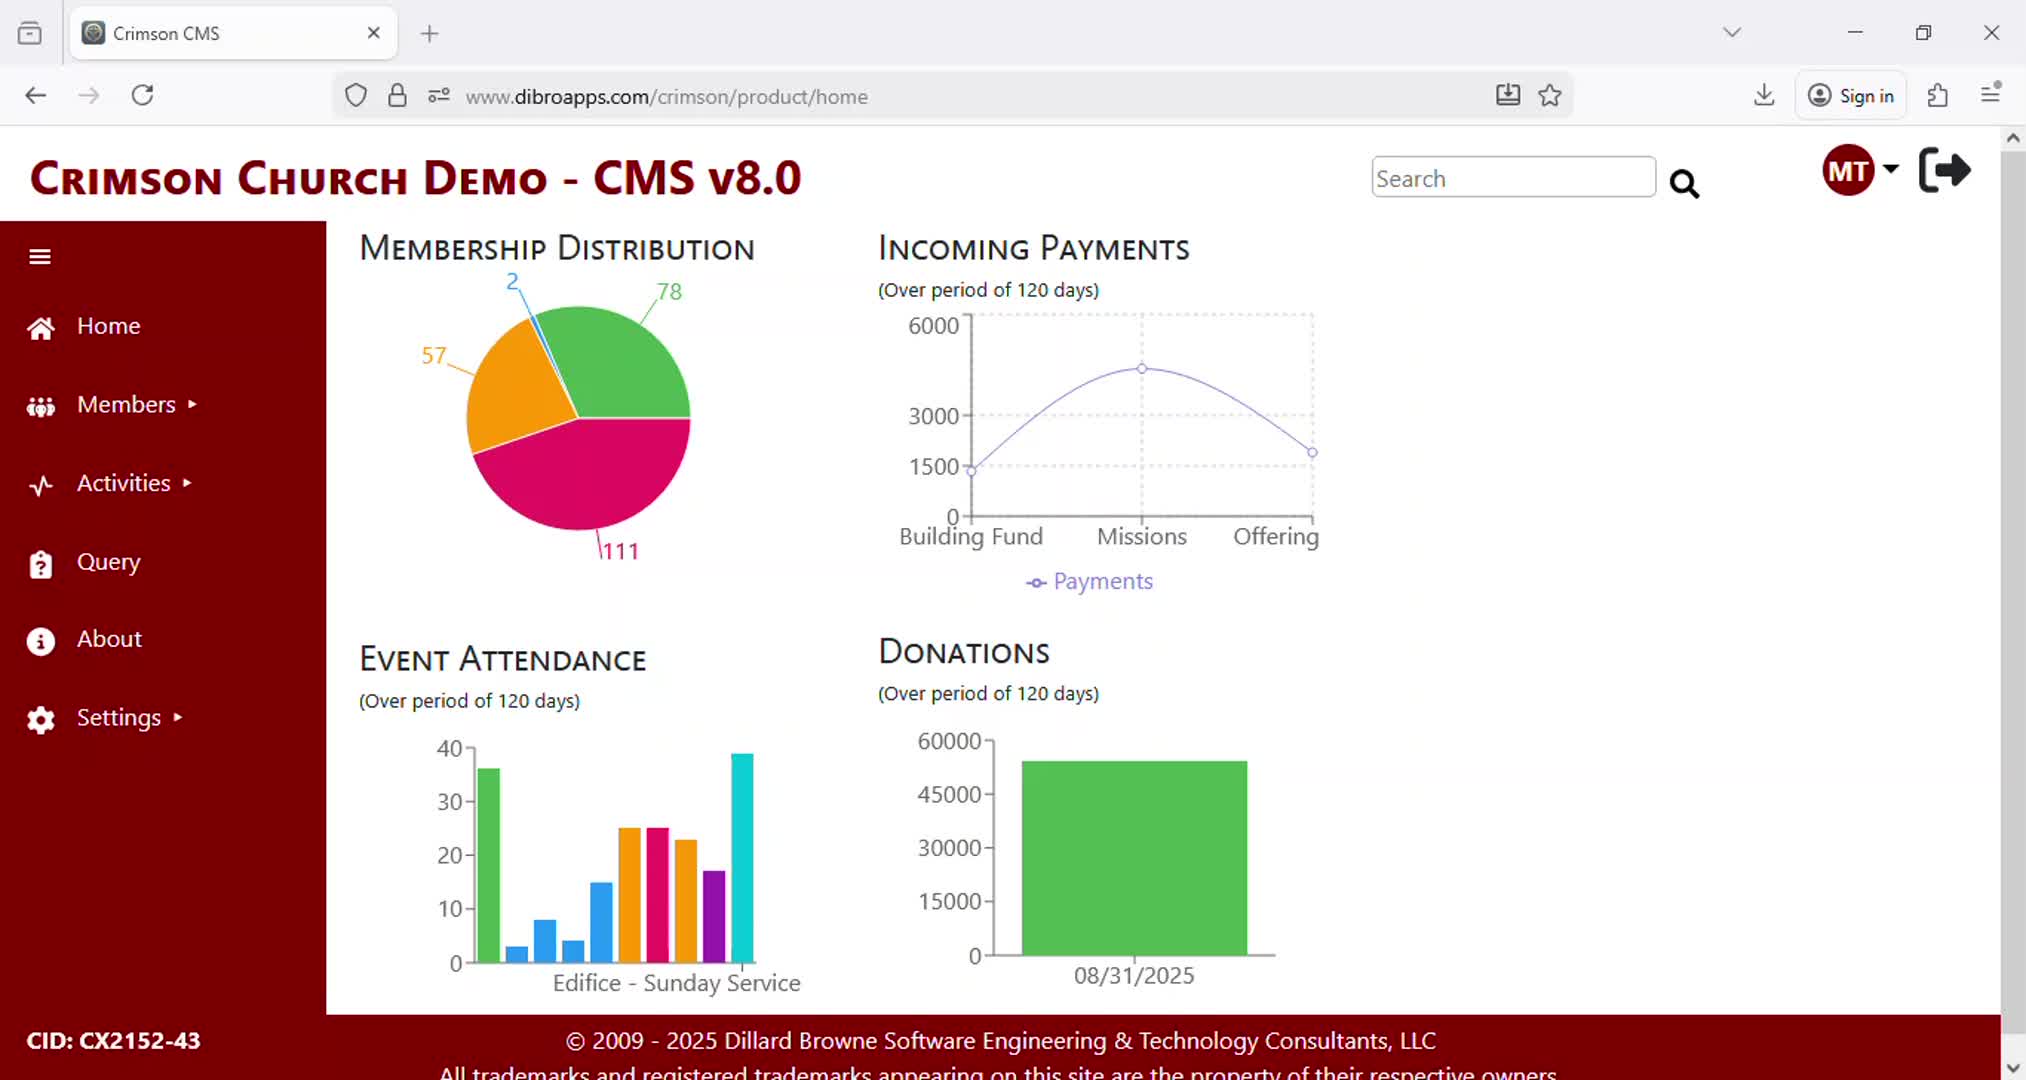
Task: Click the Settings gear icon
Action: [x=41, y=720]
